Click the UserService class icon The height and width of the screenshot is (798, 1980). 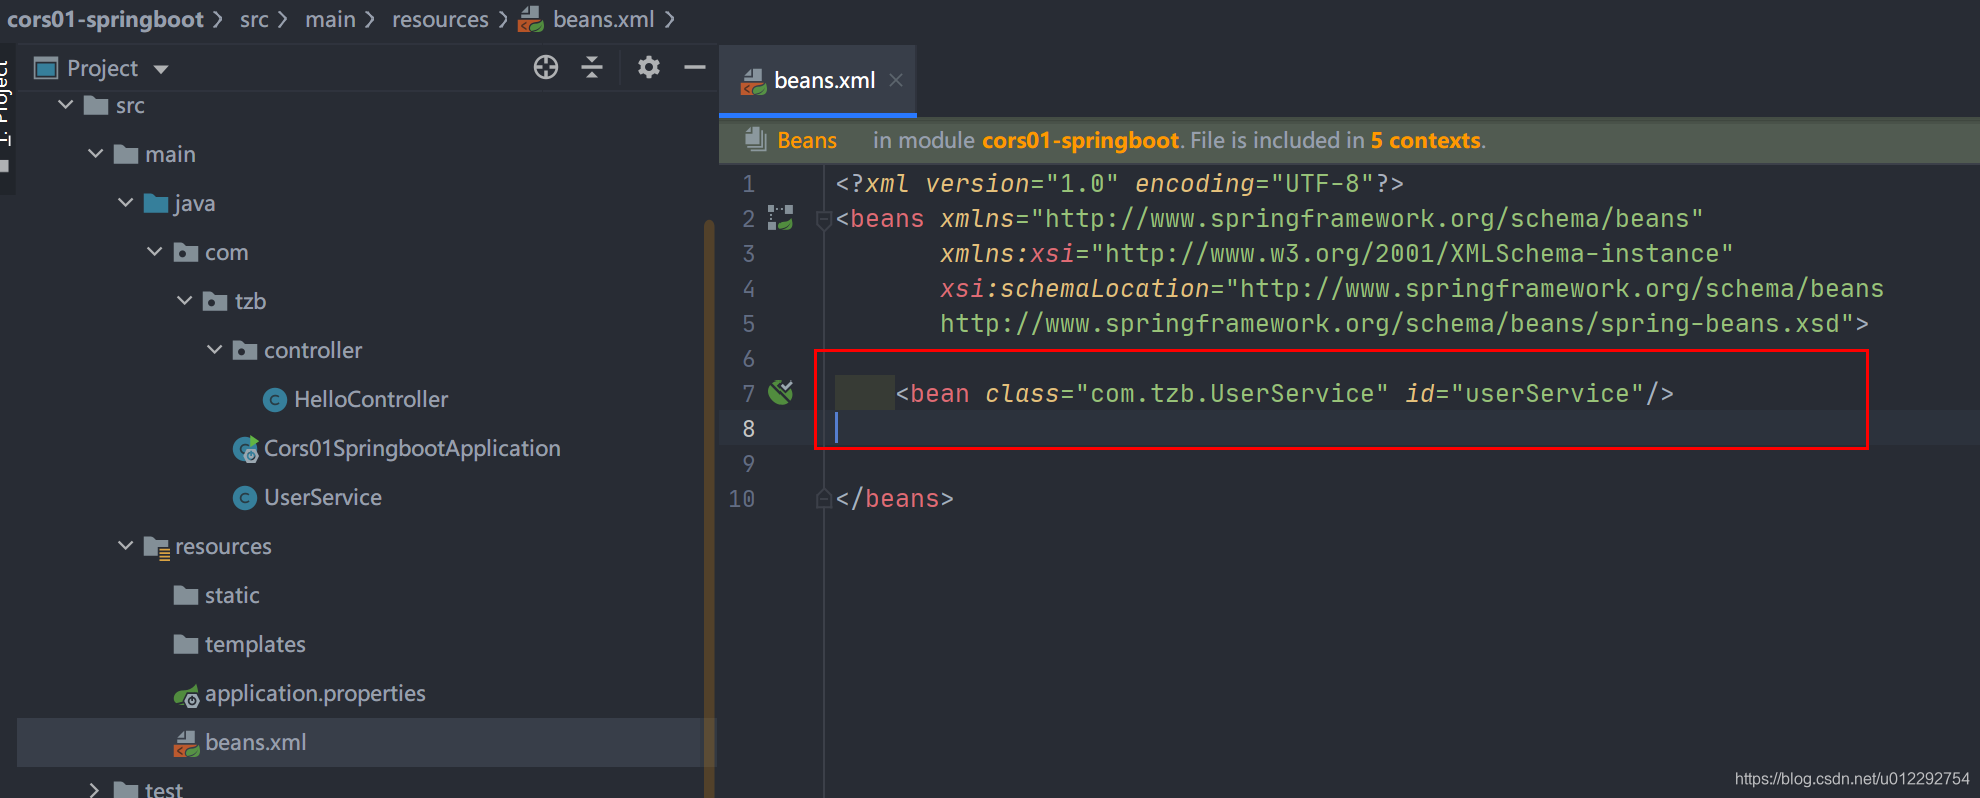245,498
